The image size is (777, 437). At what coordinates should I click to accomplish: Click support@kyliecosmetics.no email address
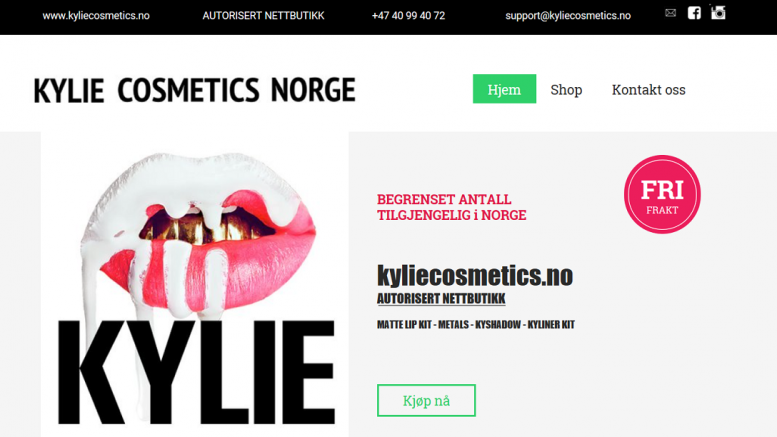coord(568,16)
